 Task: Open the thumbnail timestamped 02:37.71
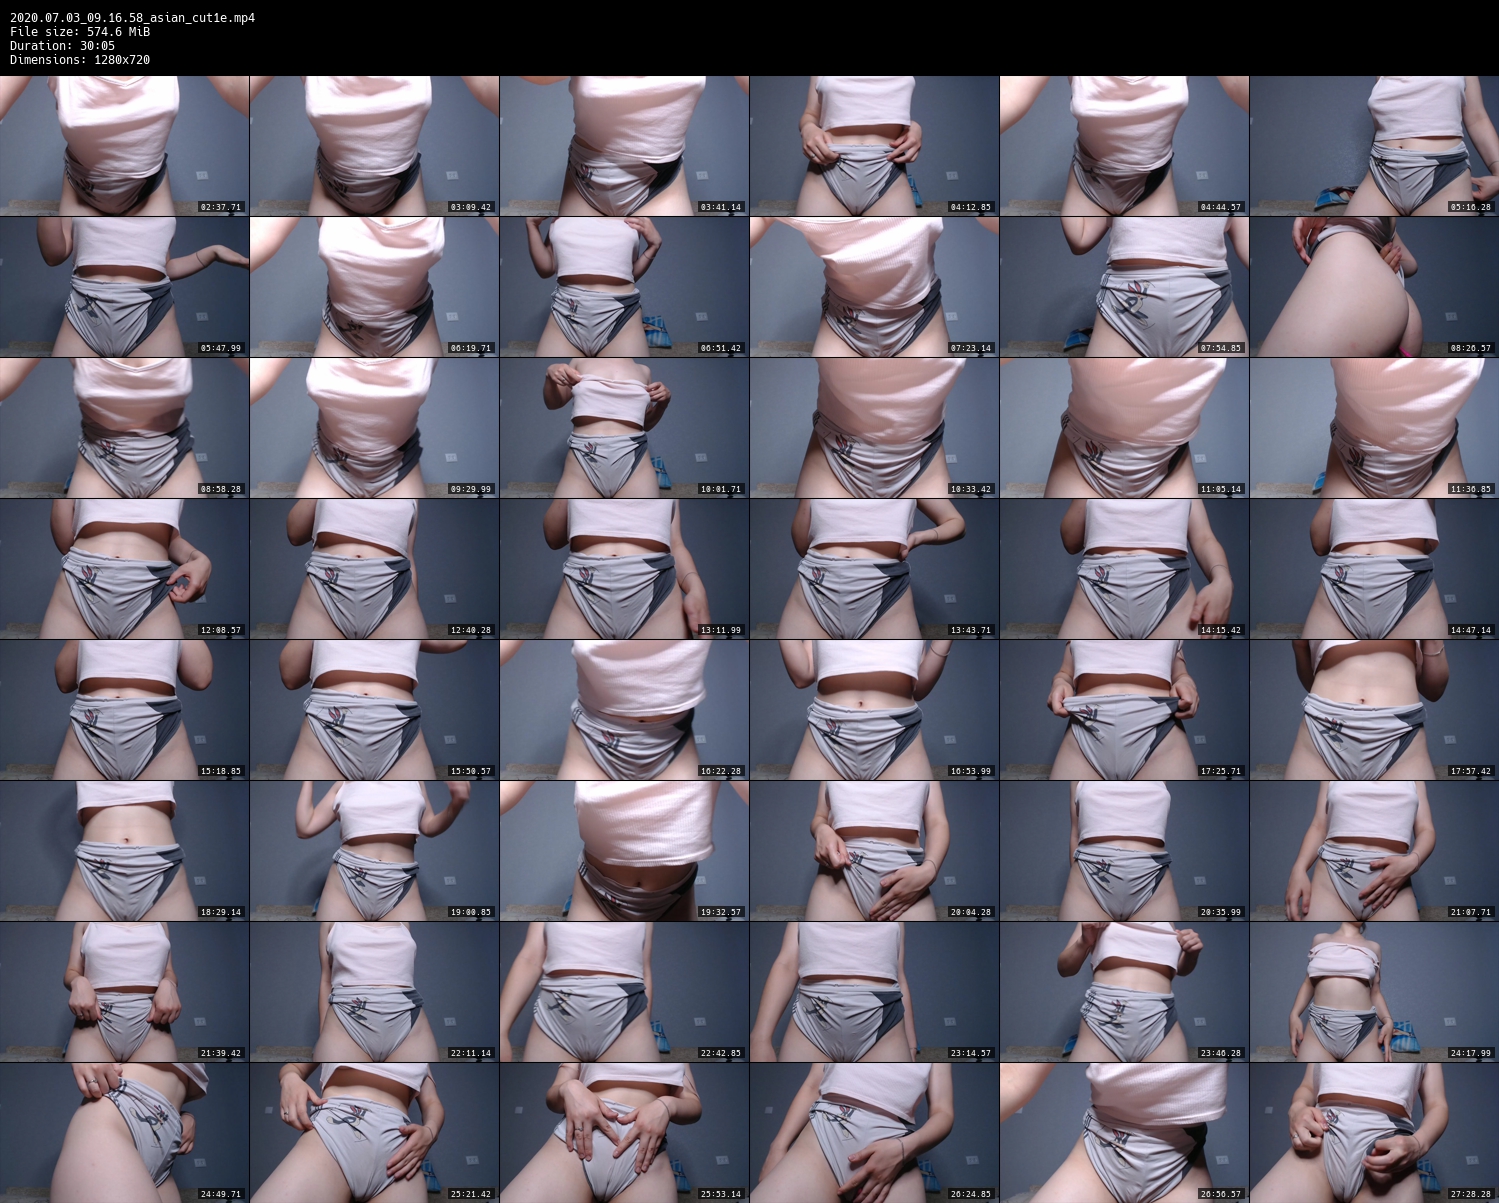pos(124,146)
